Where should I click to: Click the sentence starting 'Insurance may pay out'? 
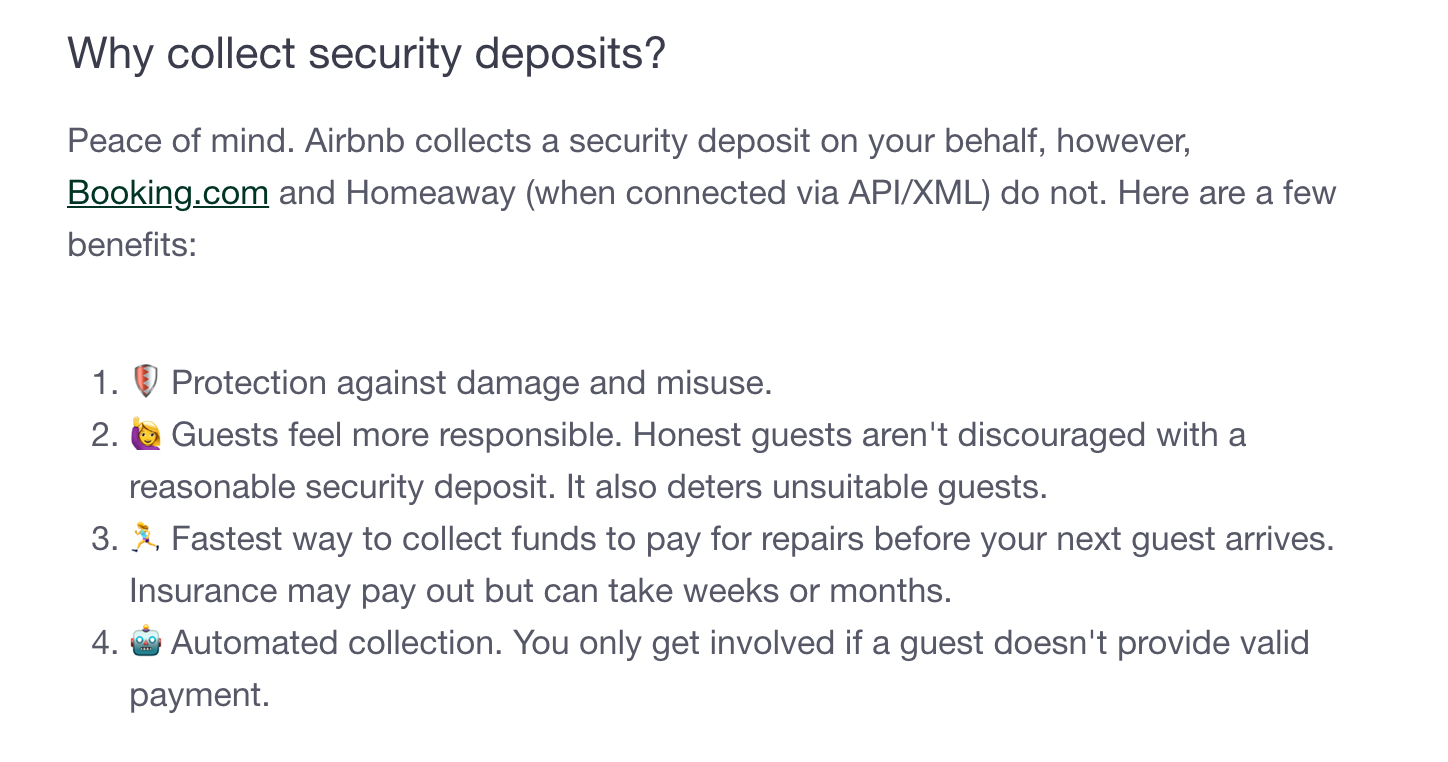(x=540, y=591)
